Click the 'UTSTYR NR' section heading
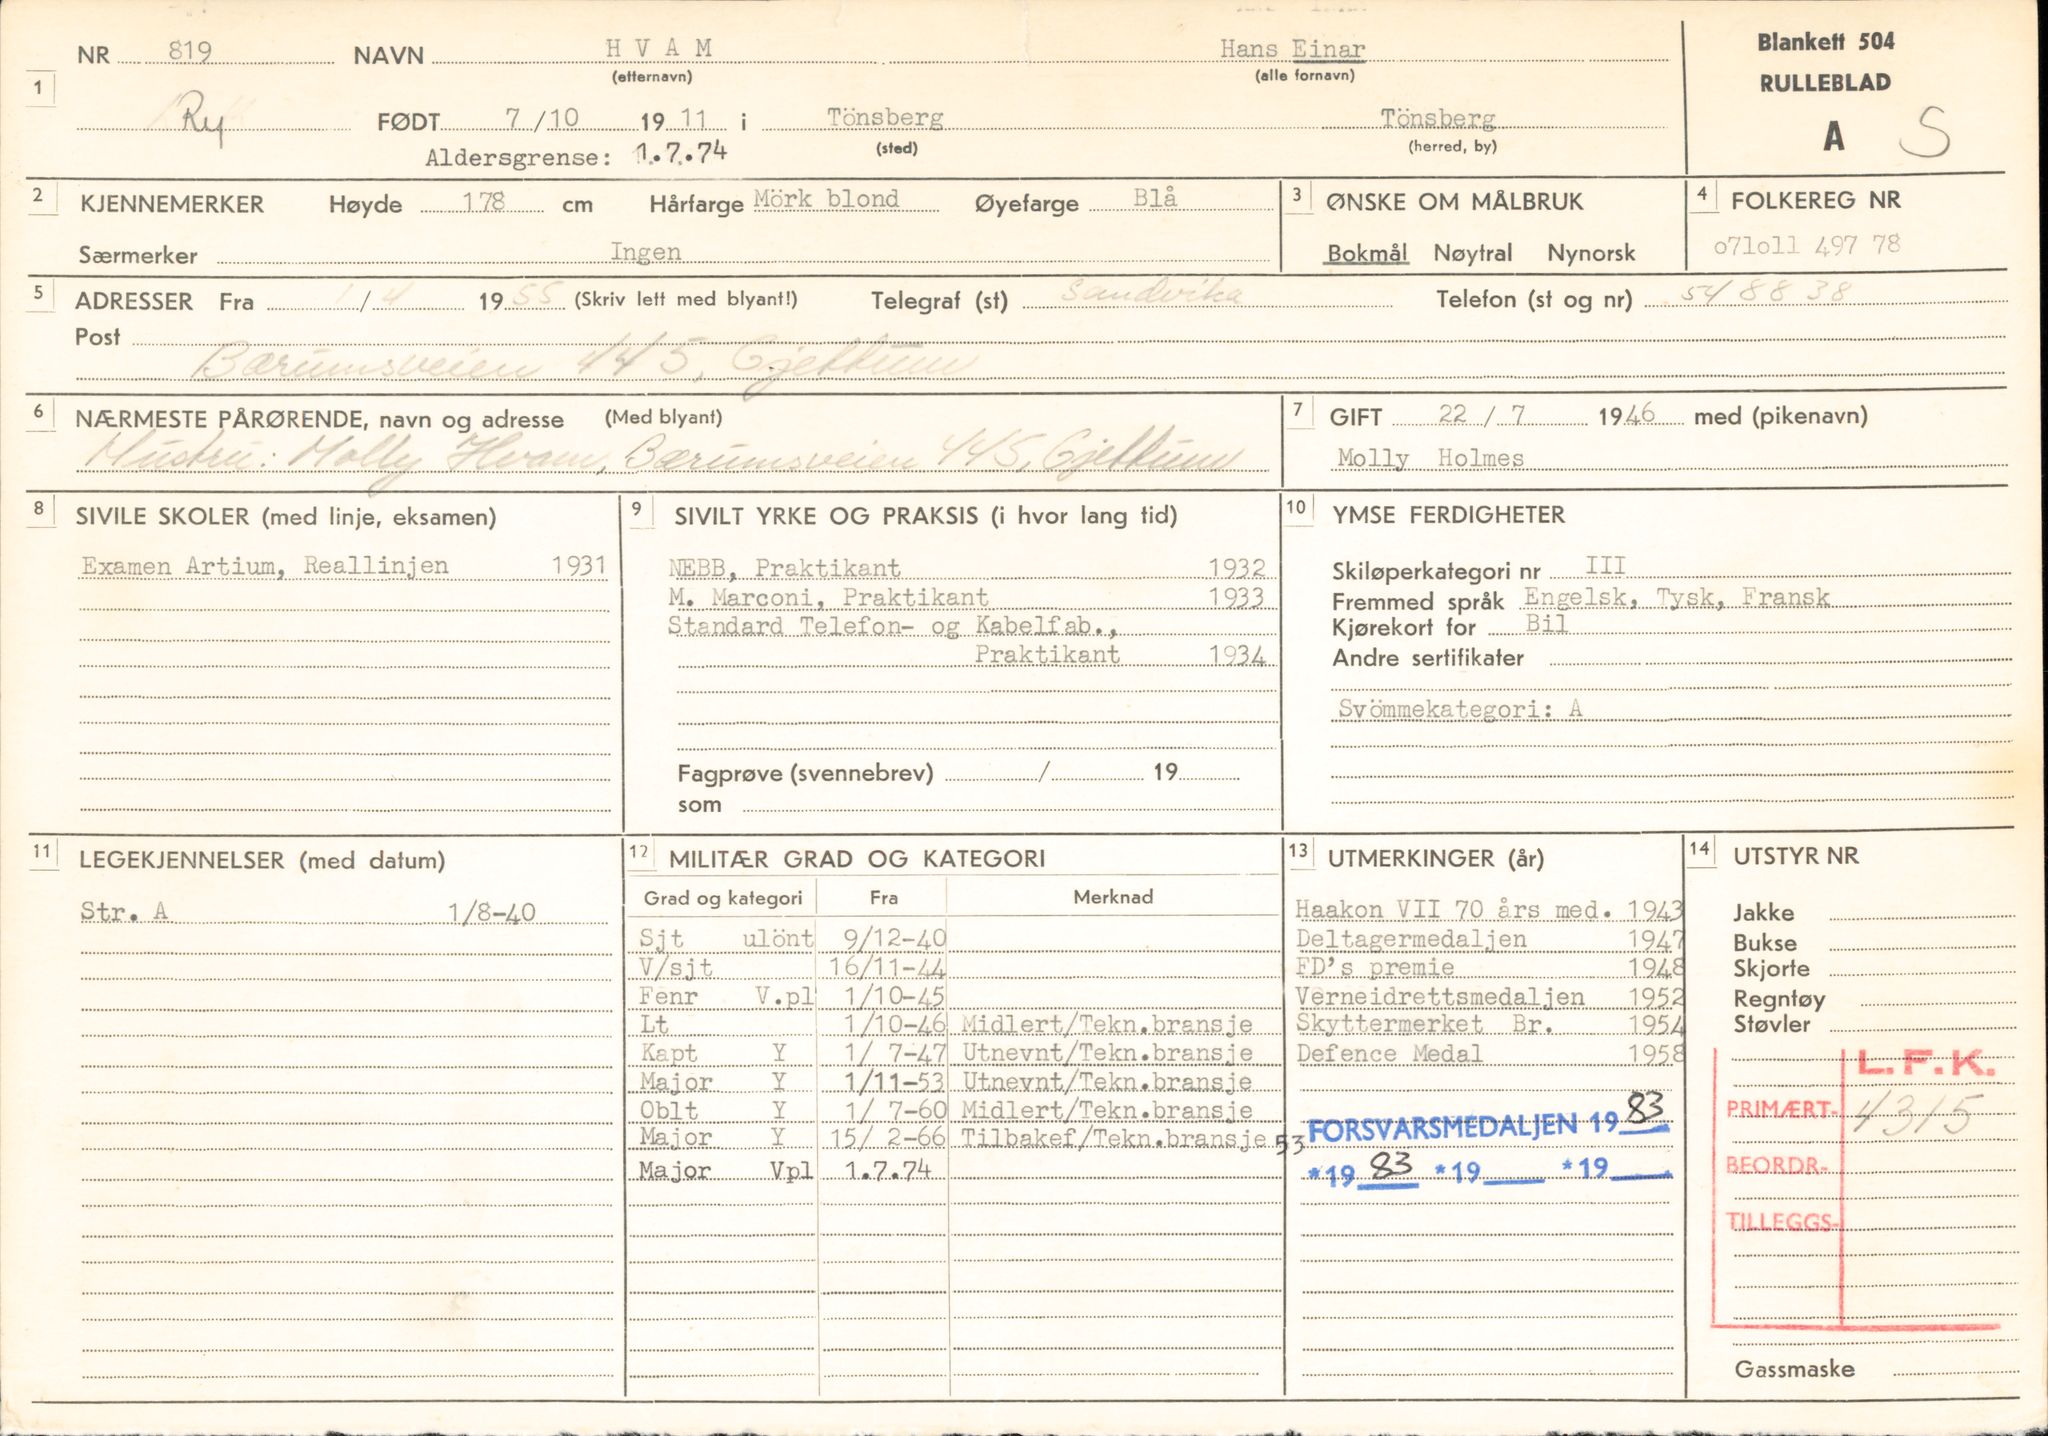The width and height of the screenshot is (2048, 1436). 1795,856
